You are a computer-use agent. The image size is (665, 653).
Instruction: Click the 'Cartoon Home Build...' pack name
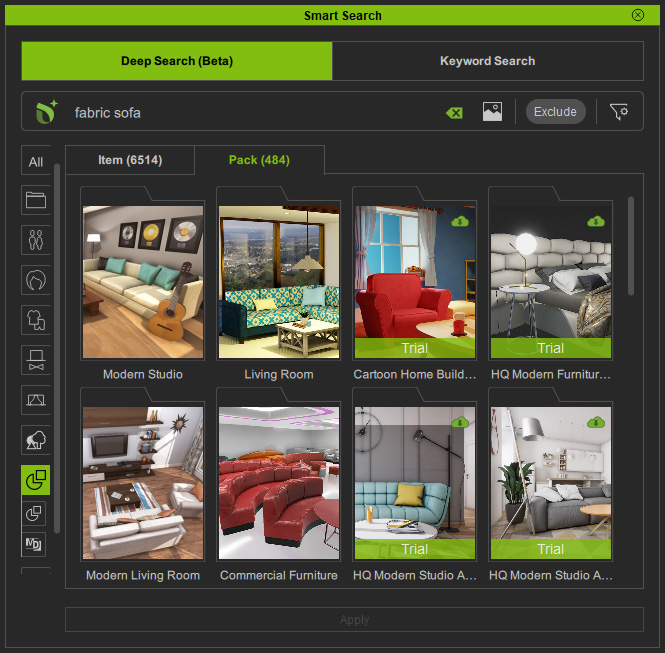(415, 374)
